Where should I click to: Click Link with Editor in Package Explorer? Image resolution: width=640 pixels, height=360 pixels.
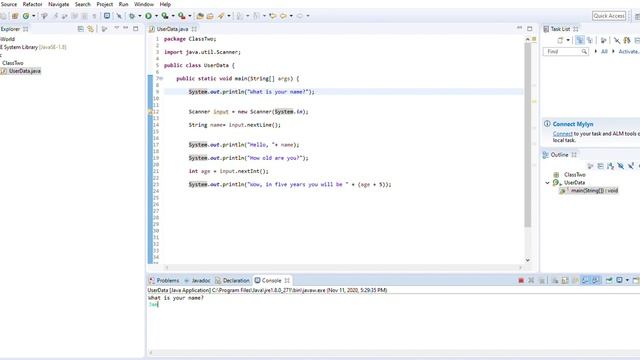pyautogui.click(x=90, y=29)
